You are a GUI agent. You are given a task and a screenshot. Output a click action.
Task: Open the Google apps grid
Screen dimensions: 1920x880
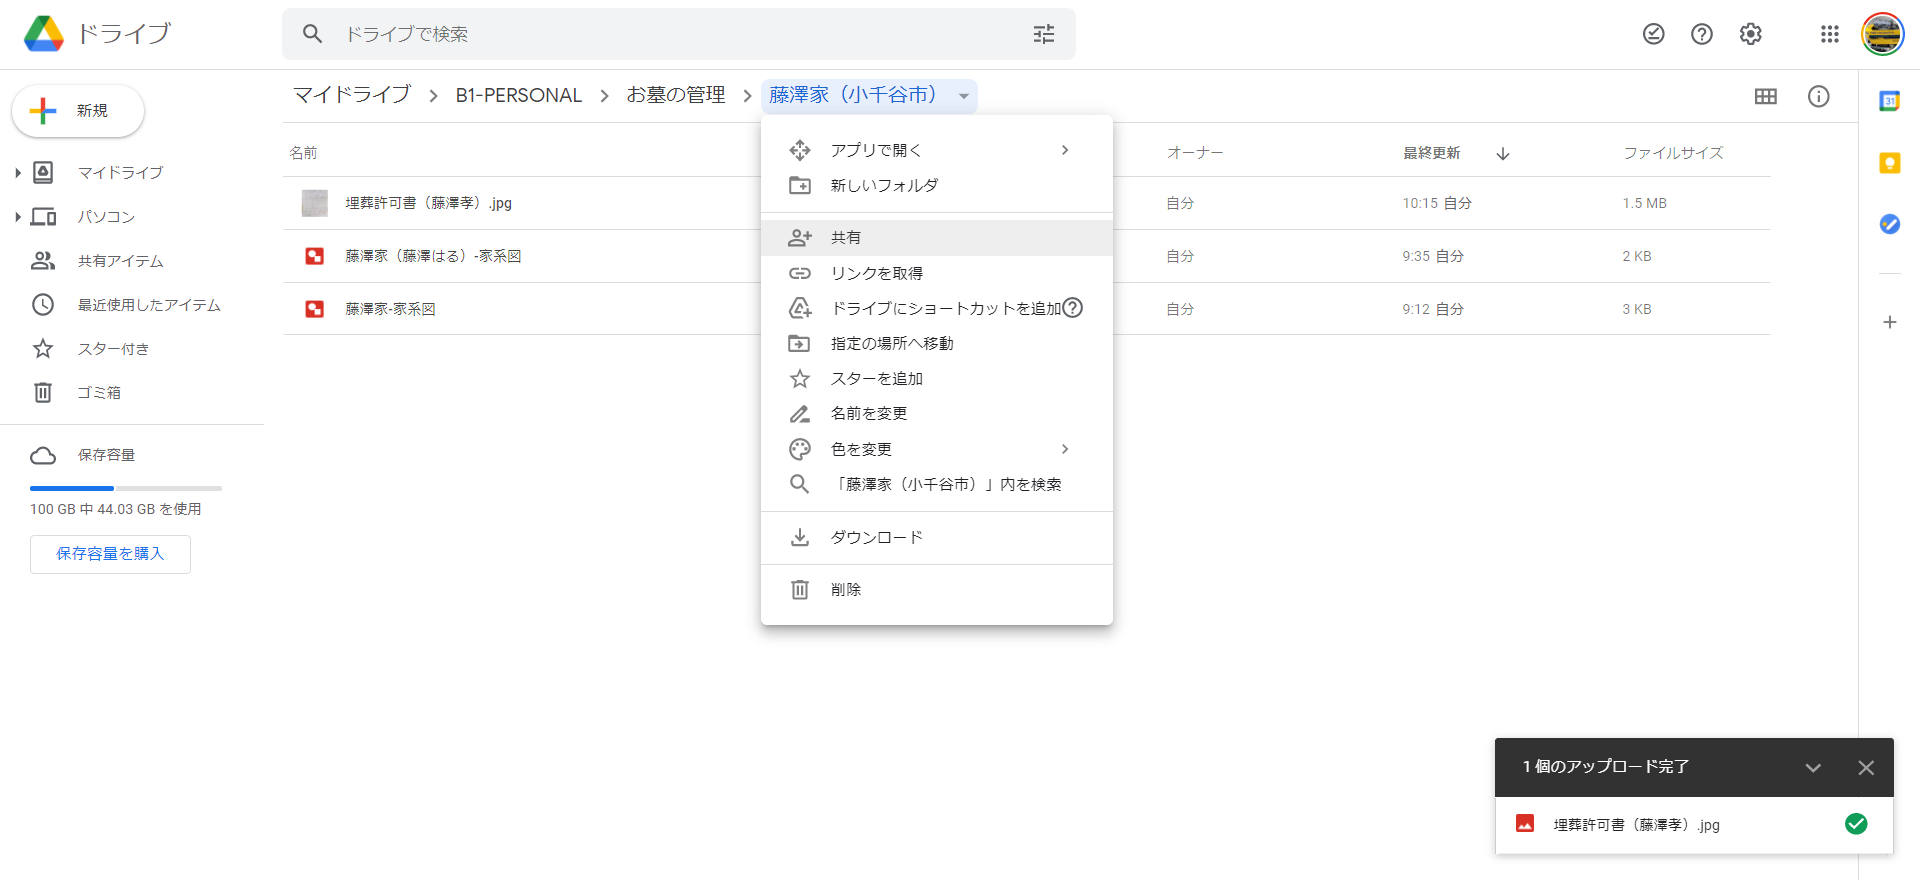click(1830, 34)
